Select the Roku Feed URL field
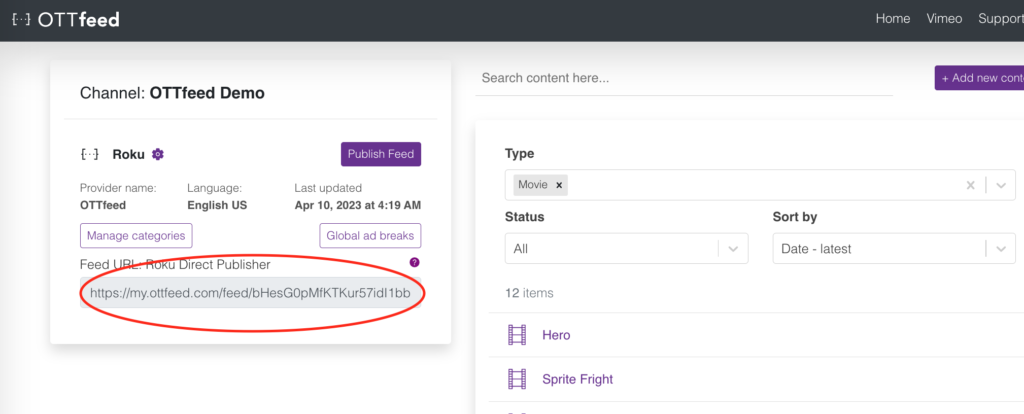This screenshot has height=414, width=1024. pos(250,293)
